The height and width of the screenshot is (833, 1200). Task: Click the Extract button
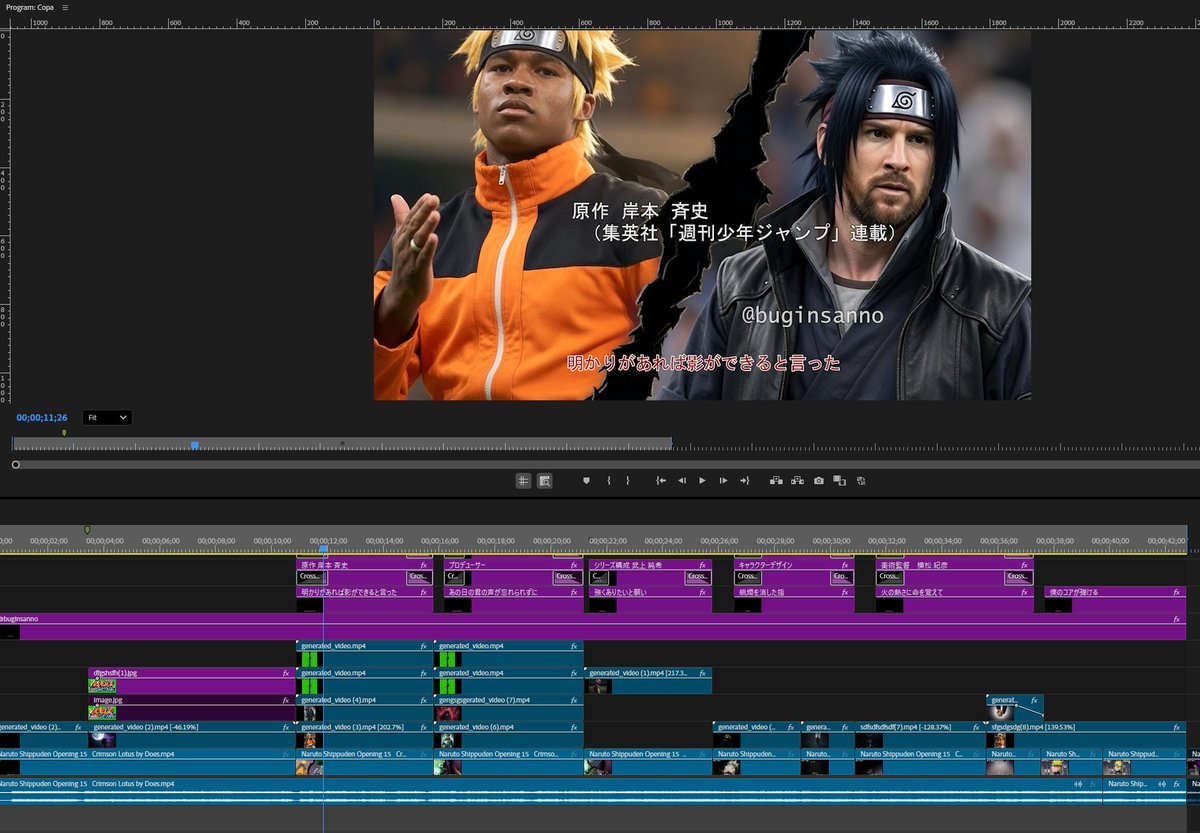[x=797, y=481]
